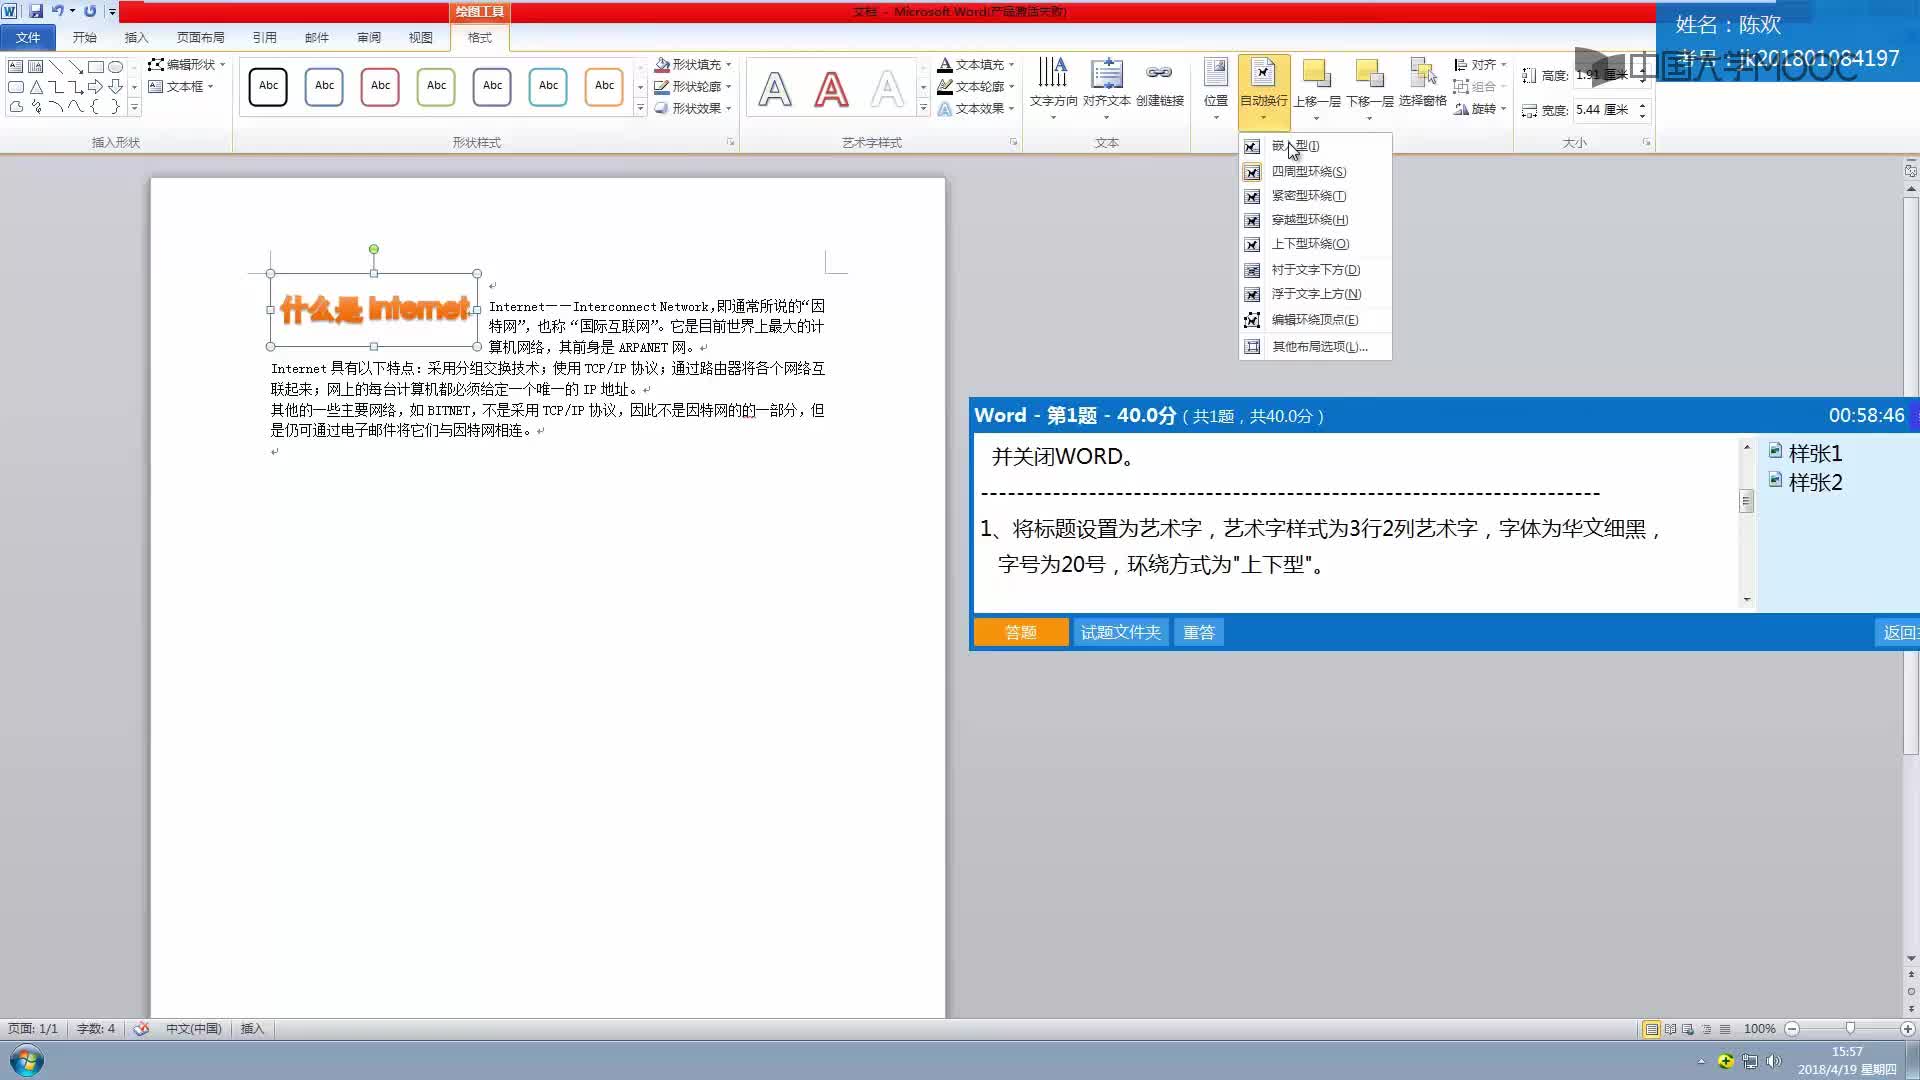Switch to the Page Layout (页面布局) tab
Screen dimensions: 1920x1080
(200, 37)
